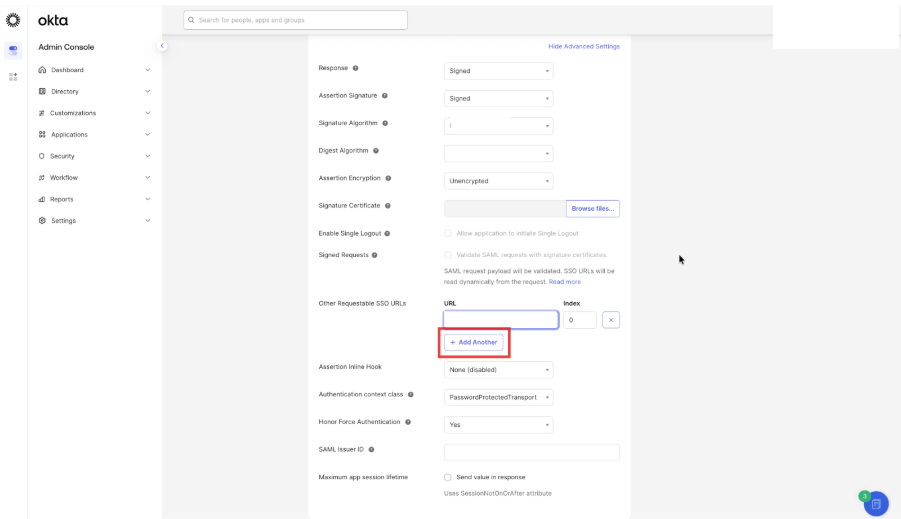Open the Authentication context class dropdown
The image size is (901, 519).
498,398
